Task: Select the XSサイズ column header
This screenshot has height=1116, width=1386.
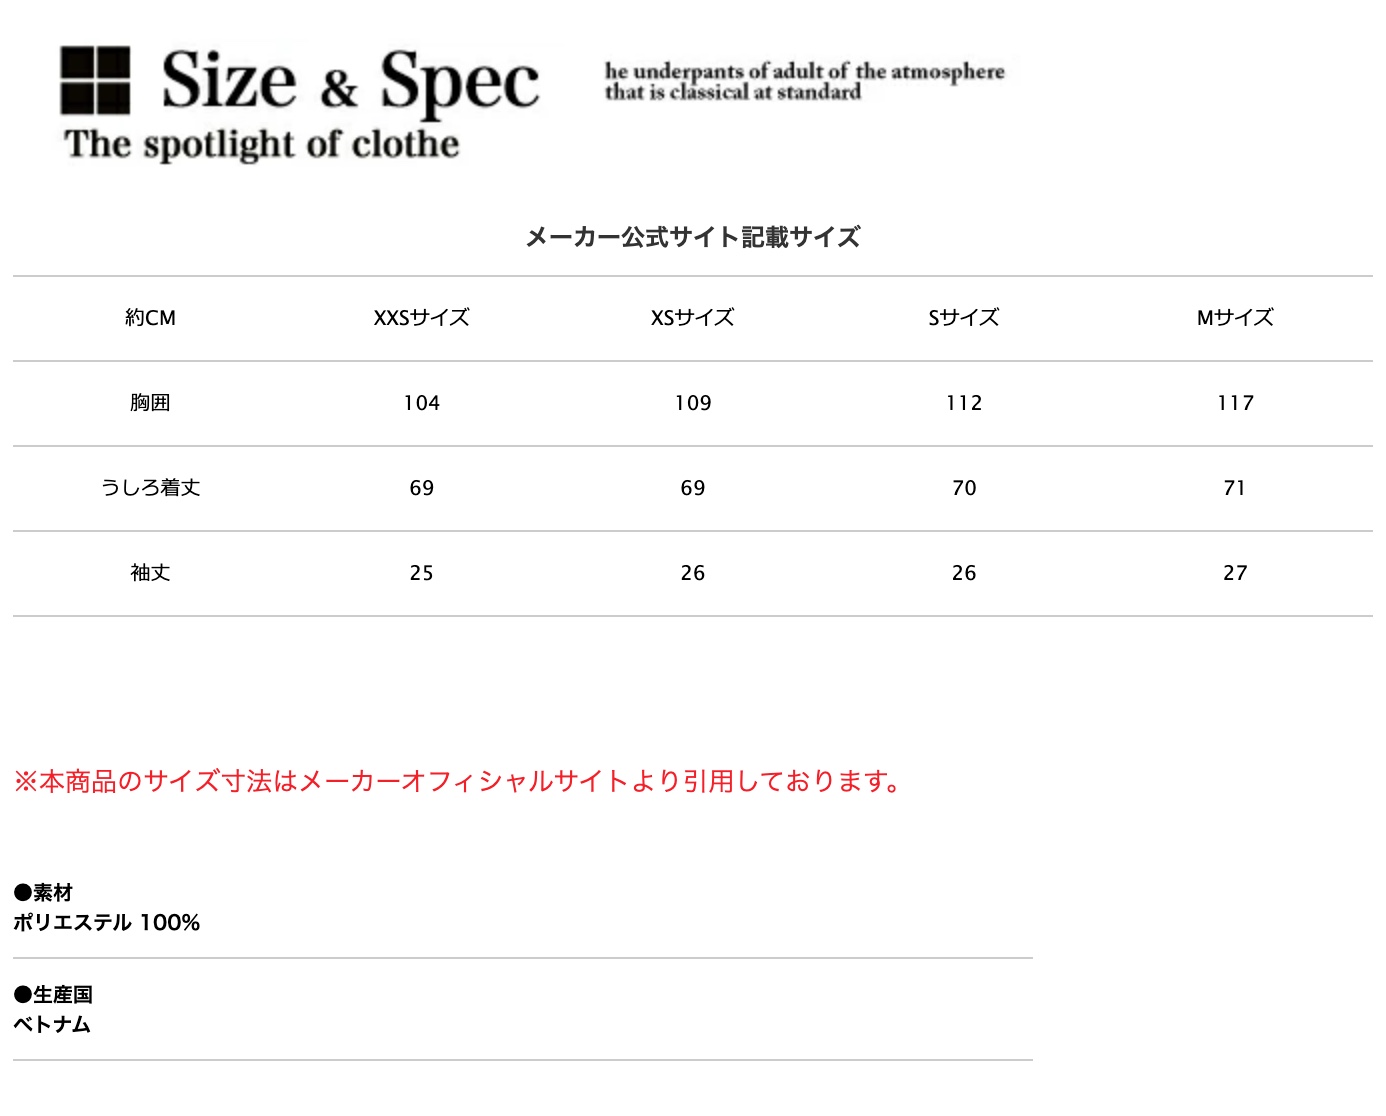Action: 692,318
